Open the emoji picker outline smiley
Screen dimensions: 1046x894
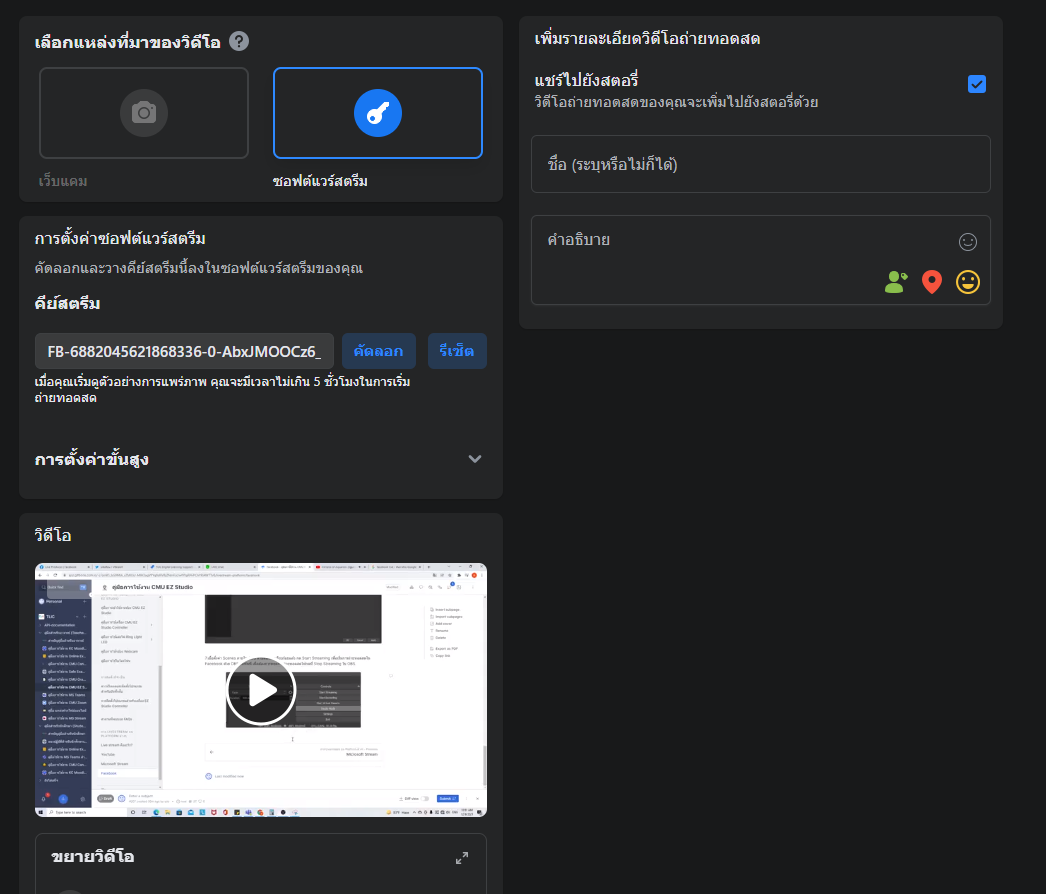coord(968,242)
